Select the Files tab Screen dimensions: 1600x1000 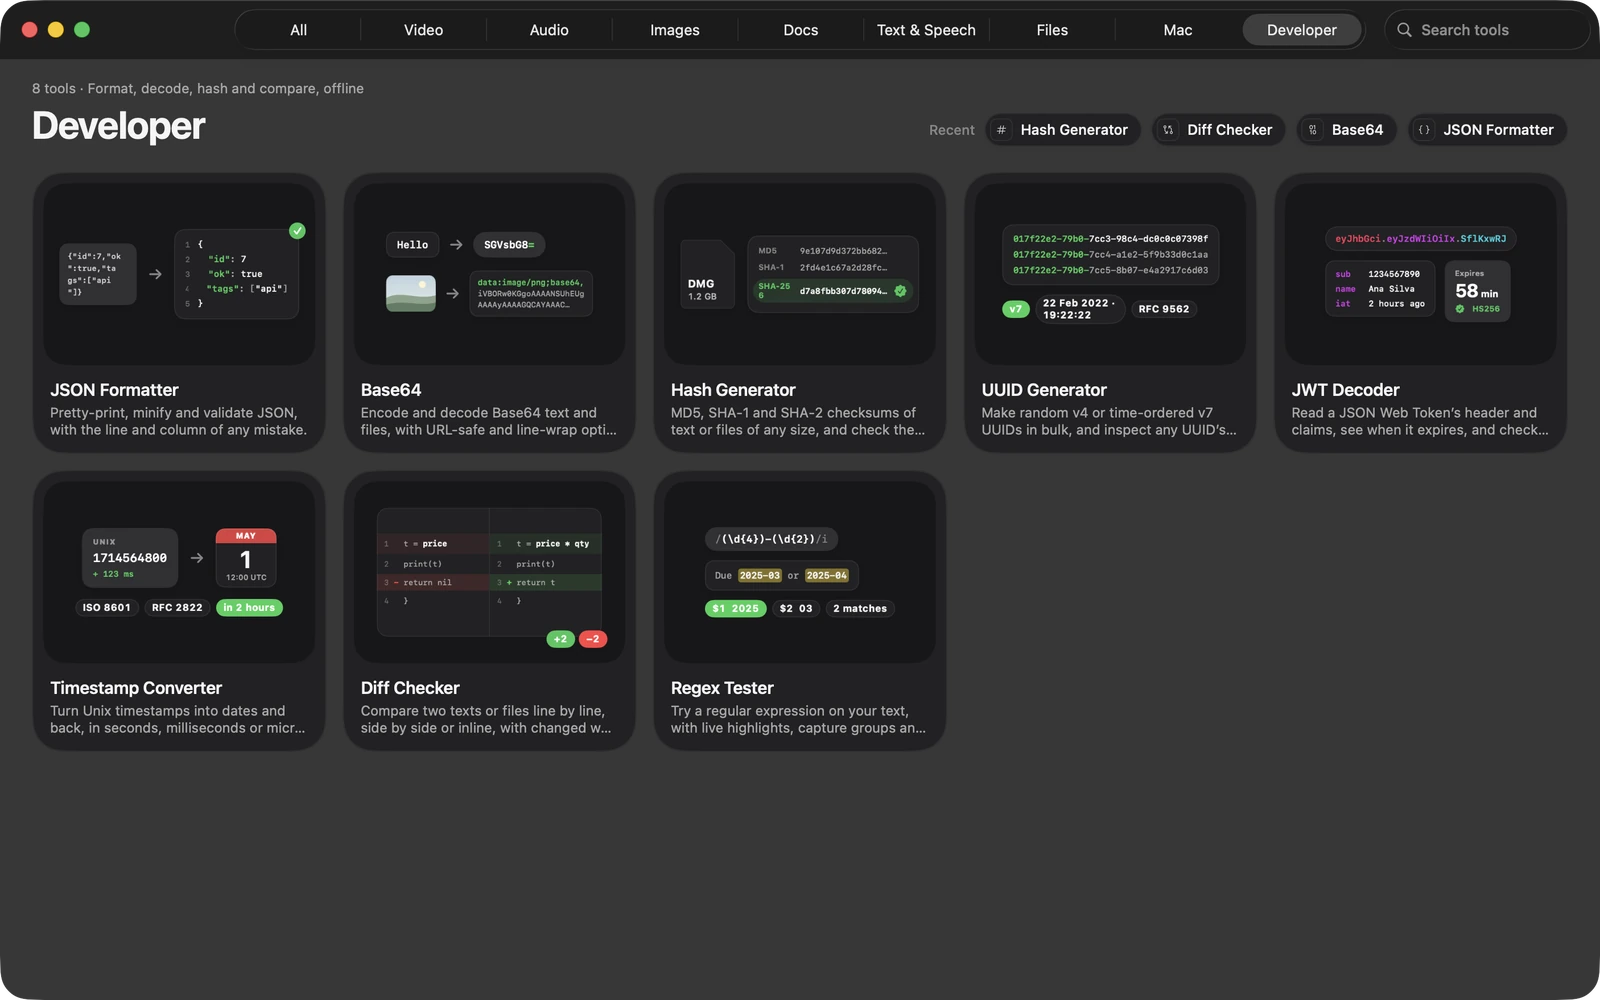[x=1052, y=30]
